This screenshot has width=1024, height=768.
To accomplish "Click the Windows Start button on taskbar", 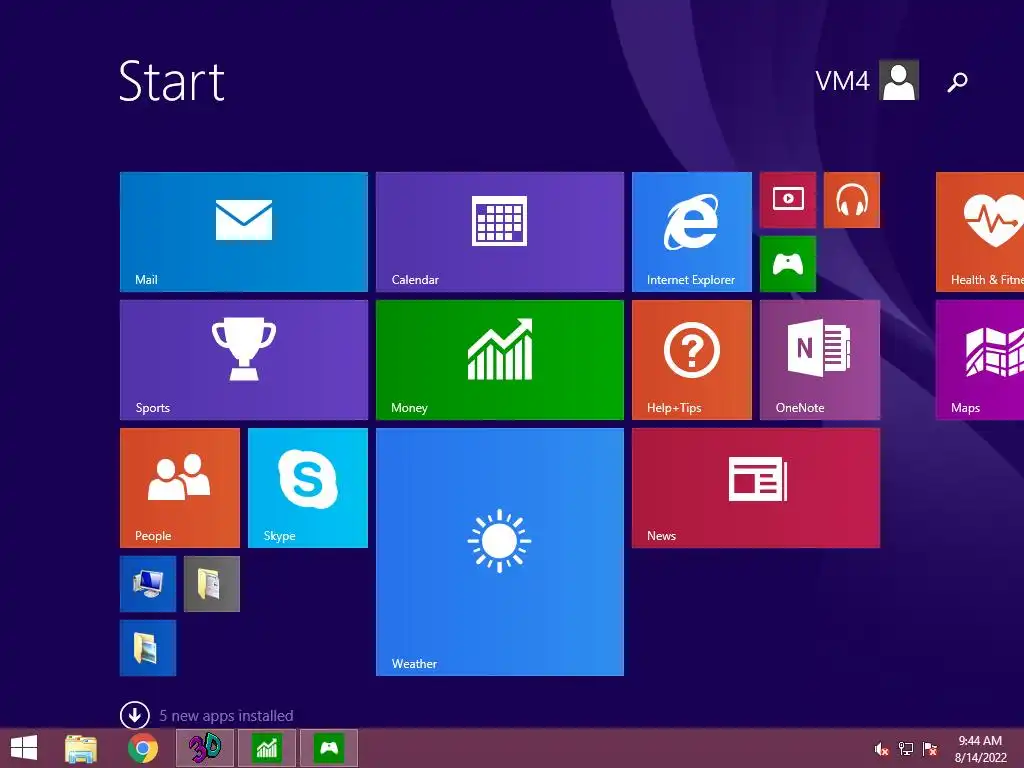I will [24, 748].
